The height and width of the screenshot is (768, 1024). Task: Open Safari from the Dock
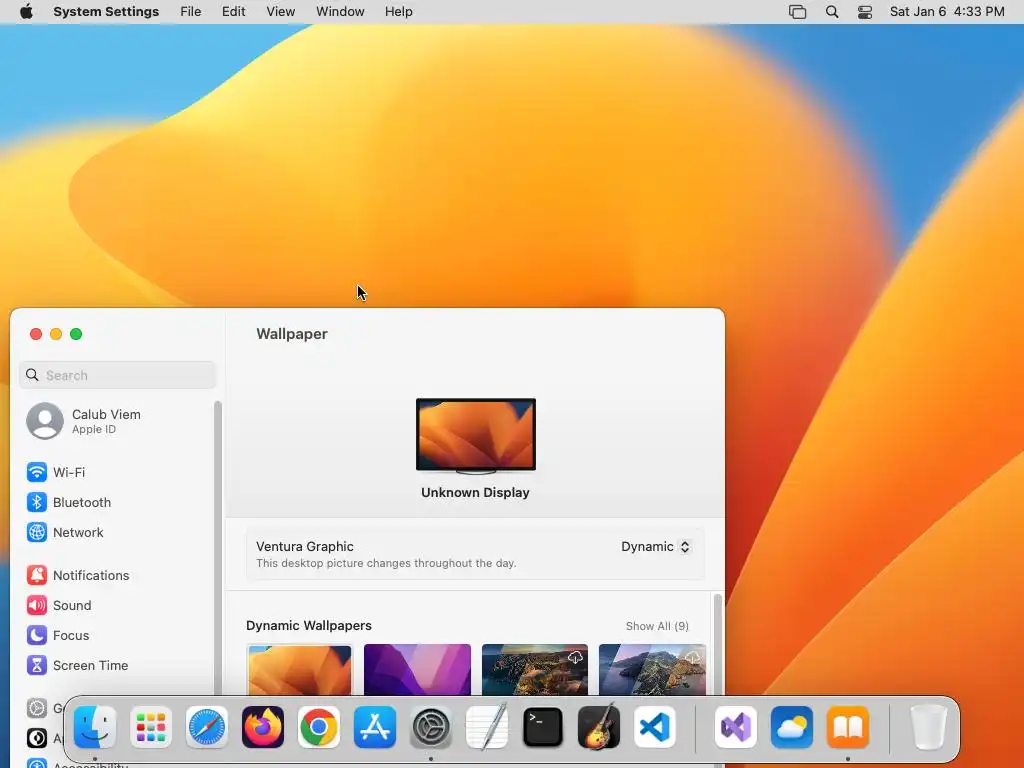coord(207,727)
